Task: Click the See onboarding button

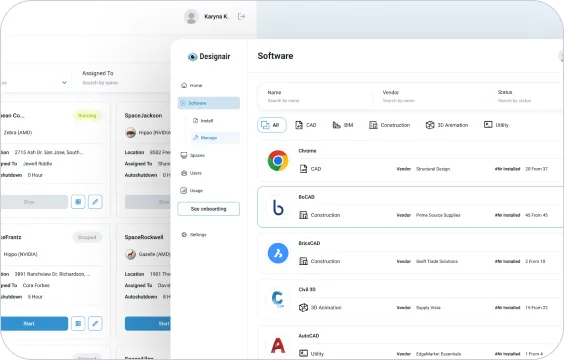Action: click(209, 209)
